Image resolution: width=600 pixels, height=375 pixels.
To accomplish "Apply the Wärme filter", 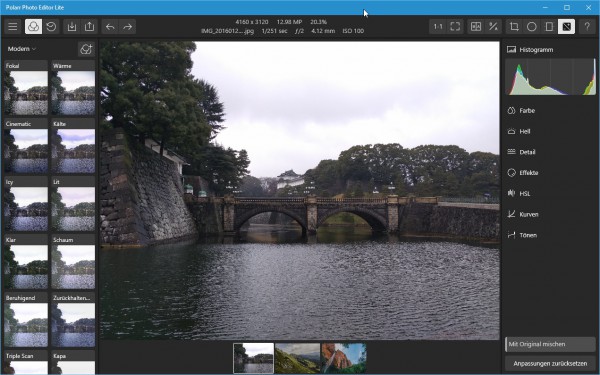I will [x=73, y=88].
